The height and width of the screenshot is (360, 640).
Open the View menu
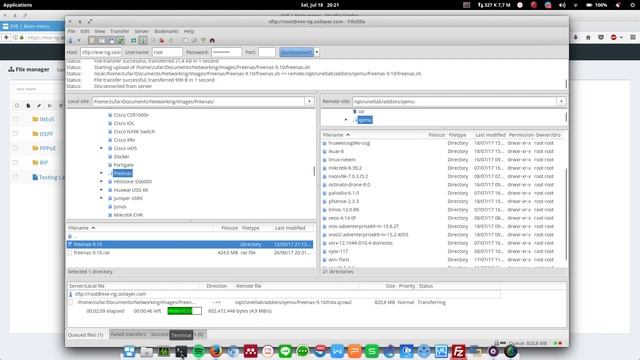click(x=100, y=31)
